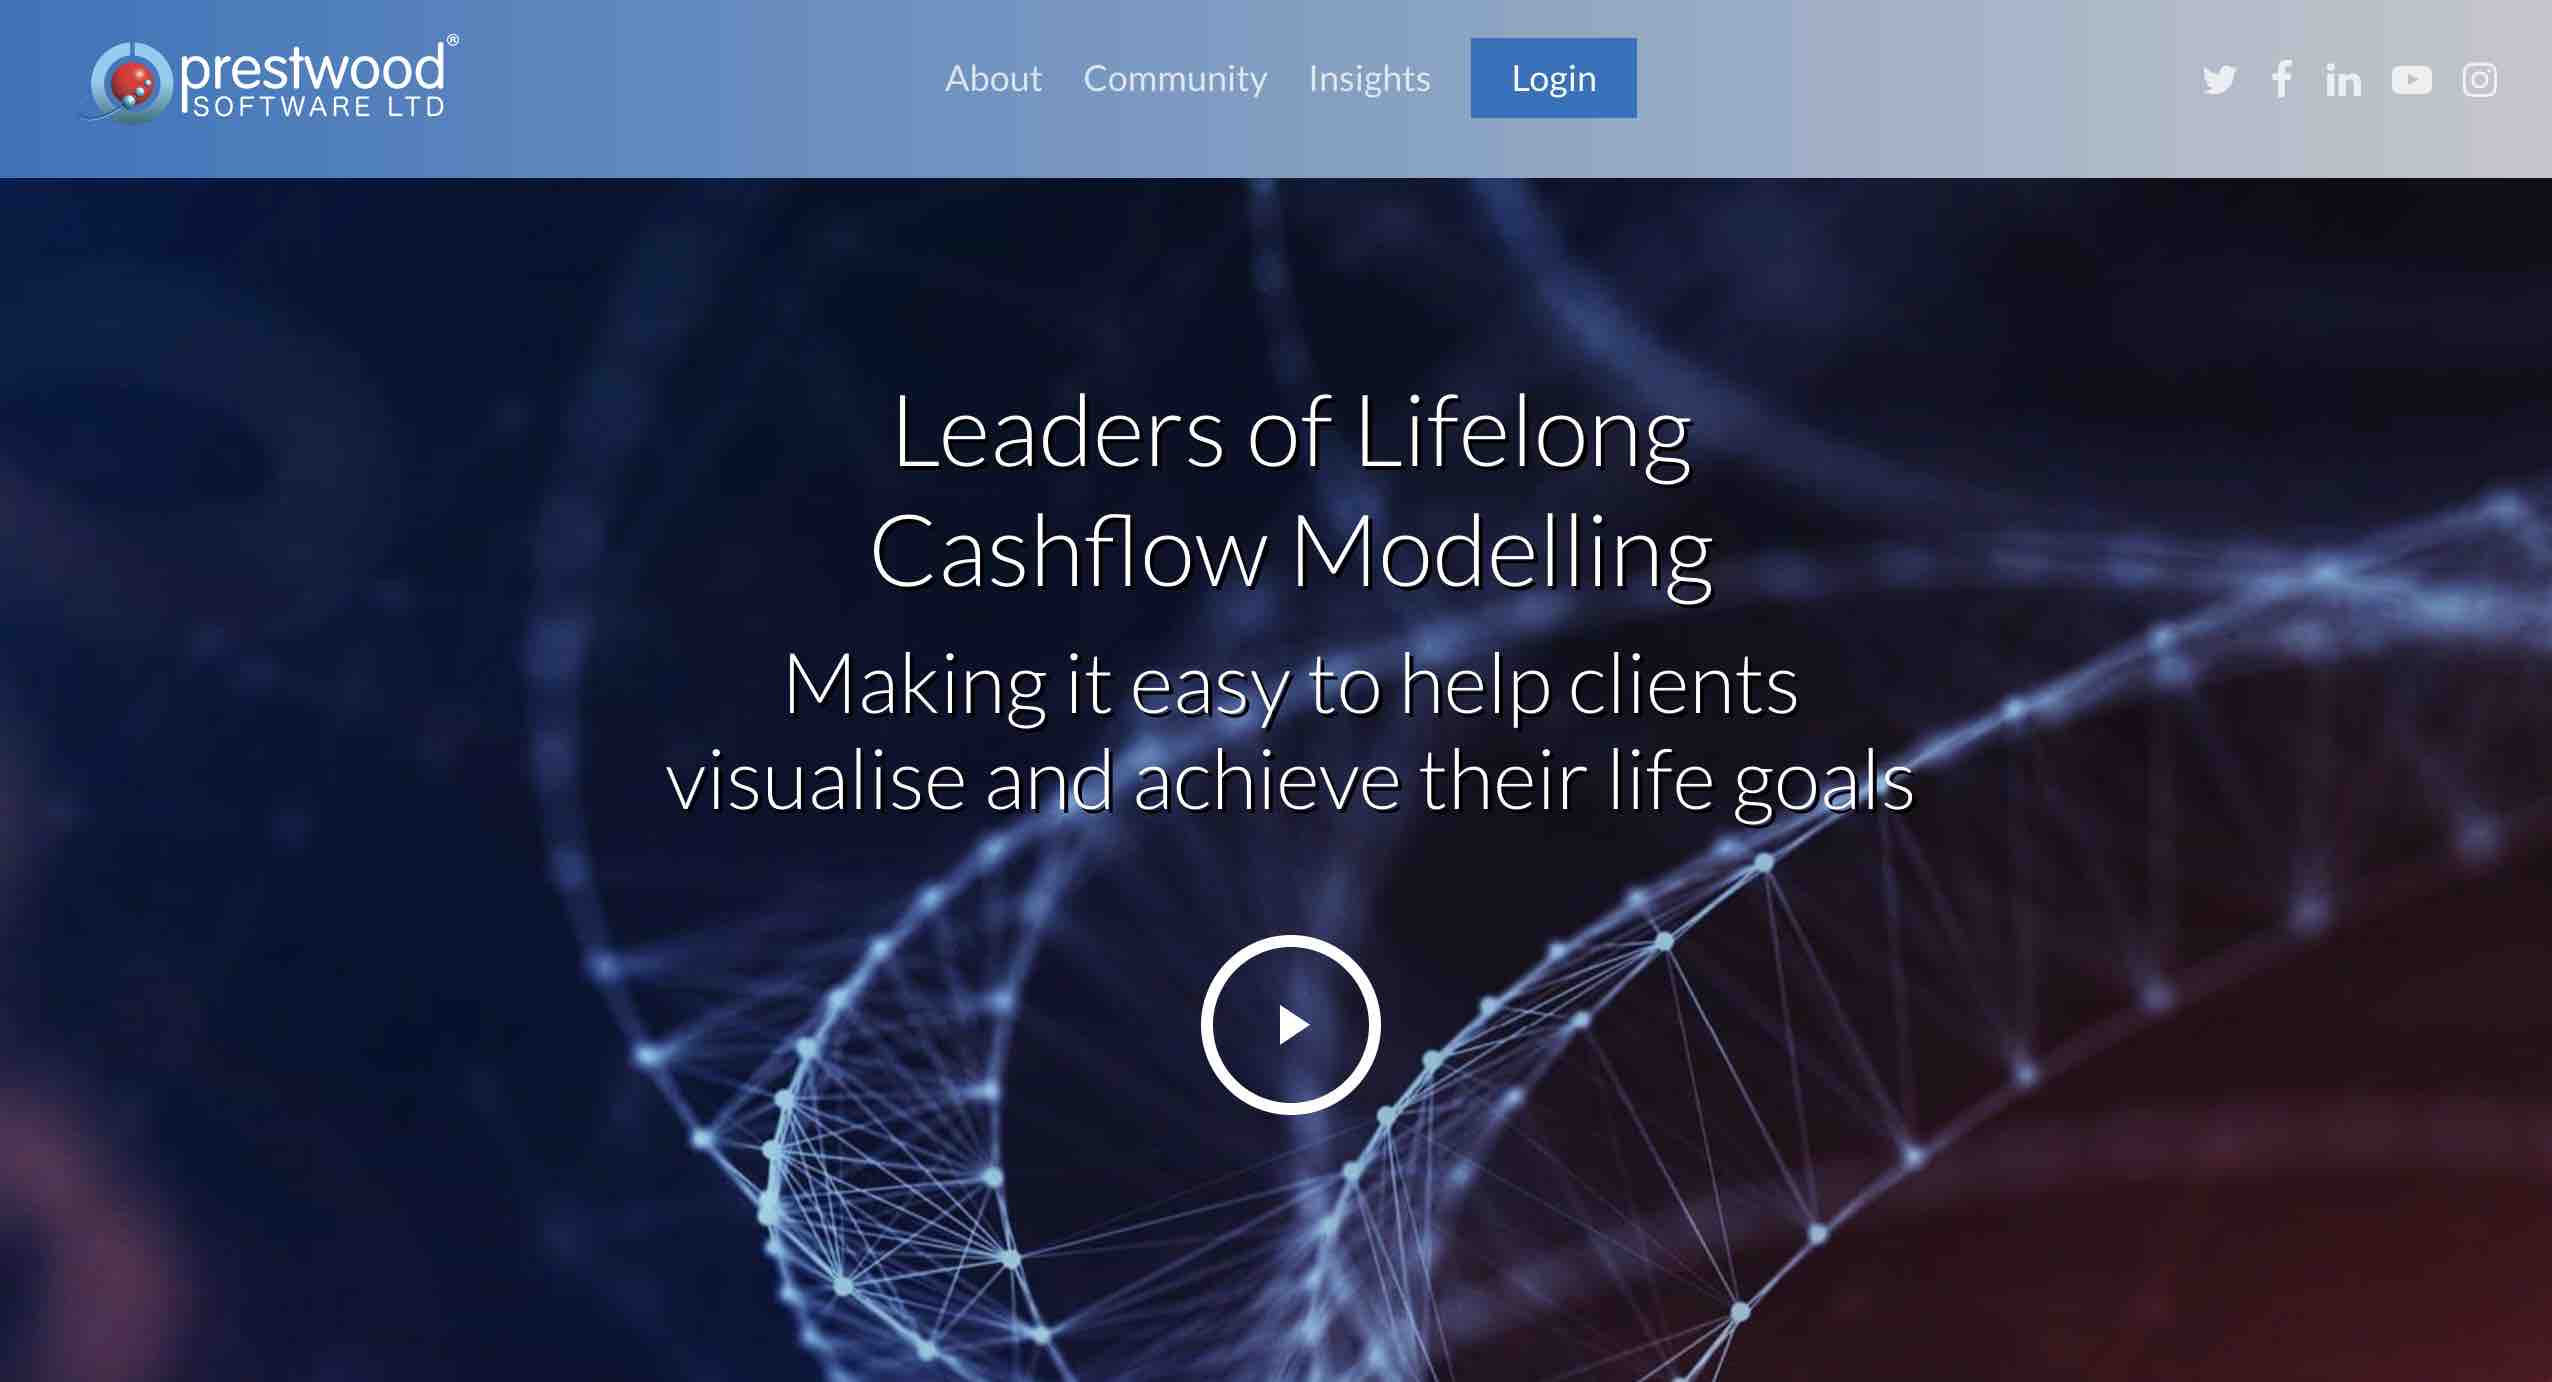Click the Community navigation menu item
This screenshot has height=1382, width=2552.
[1176, 77]
